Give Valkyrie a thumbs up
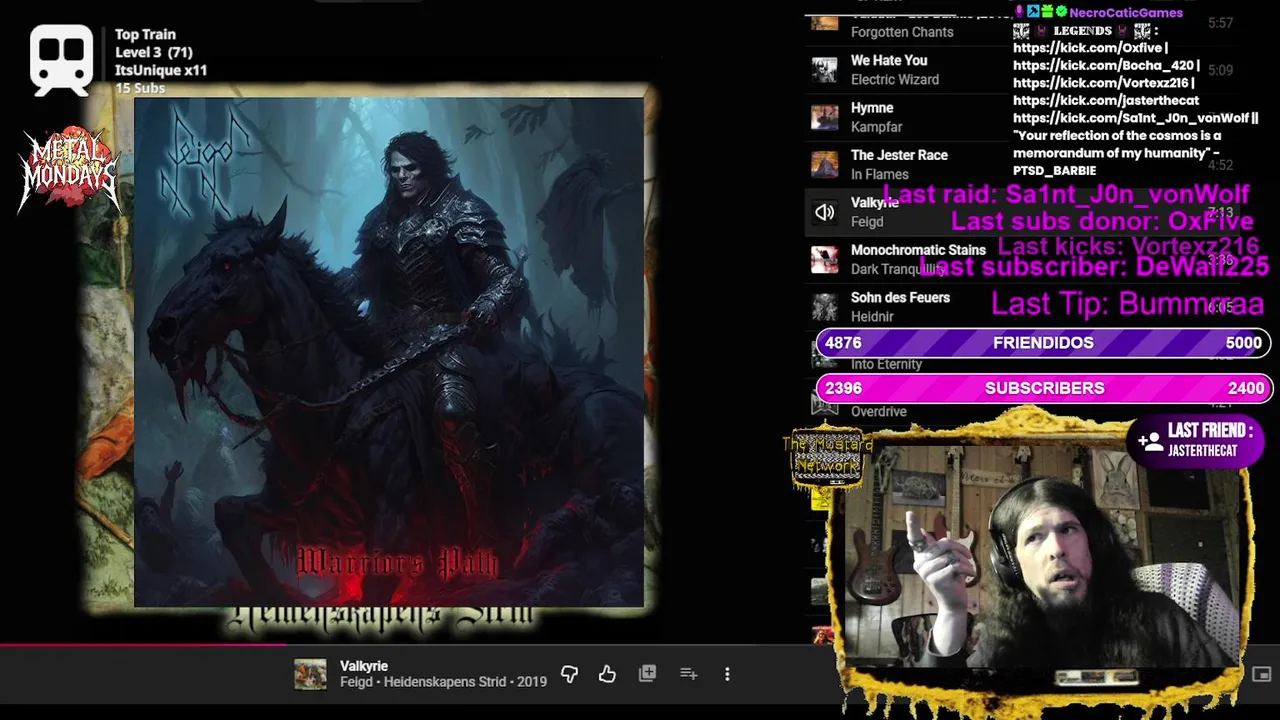 607,674
